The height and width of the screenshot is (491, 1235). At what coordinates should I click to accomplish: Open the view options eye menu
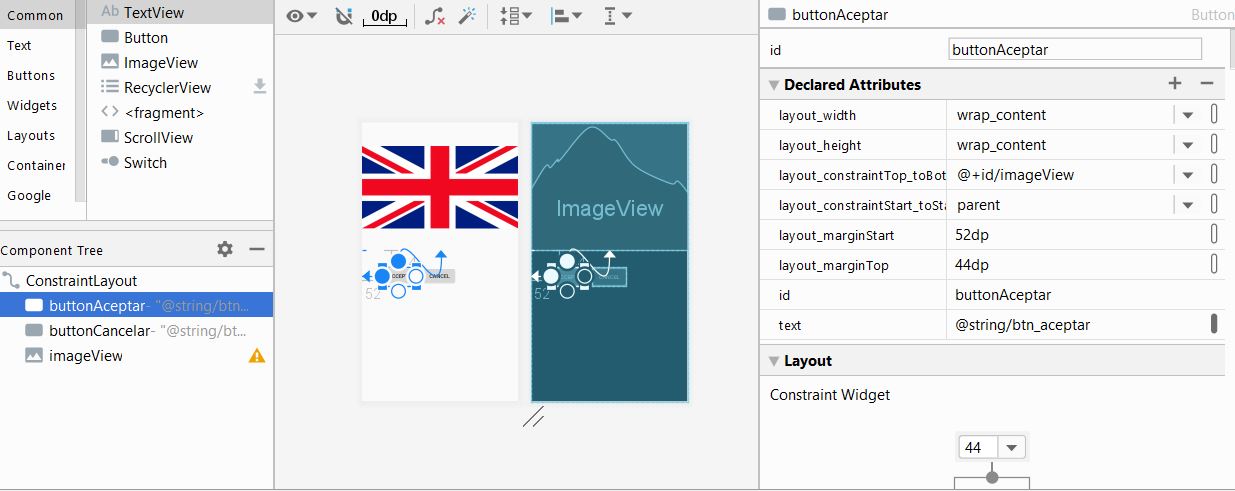tap(301, 16)
